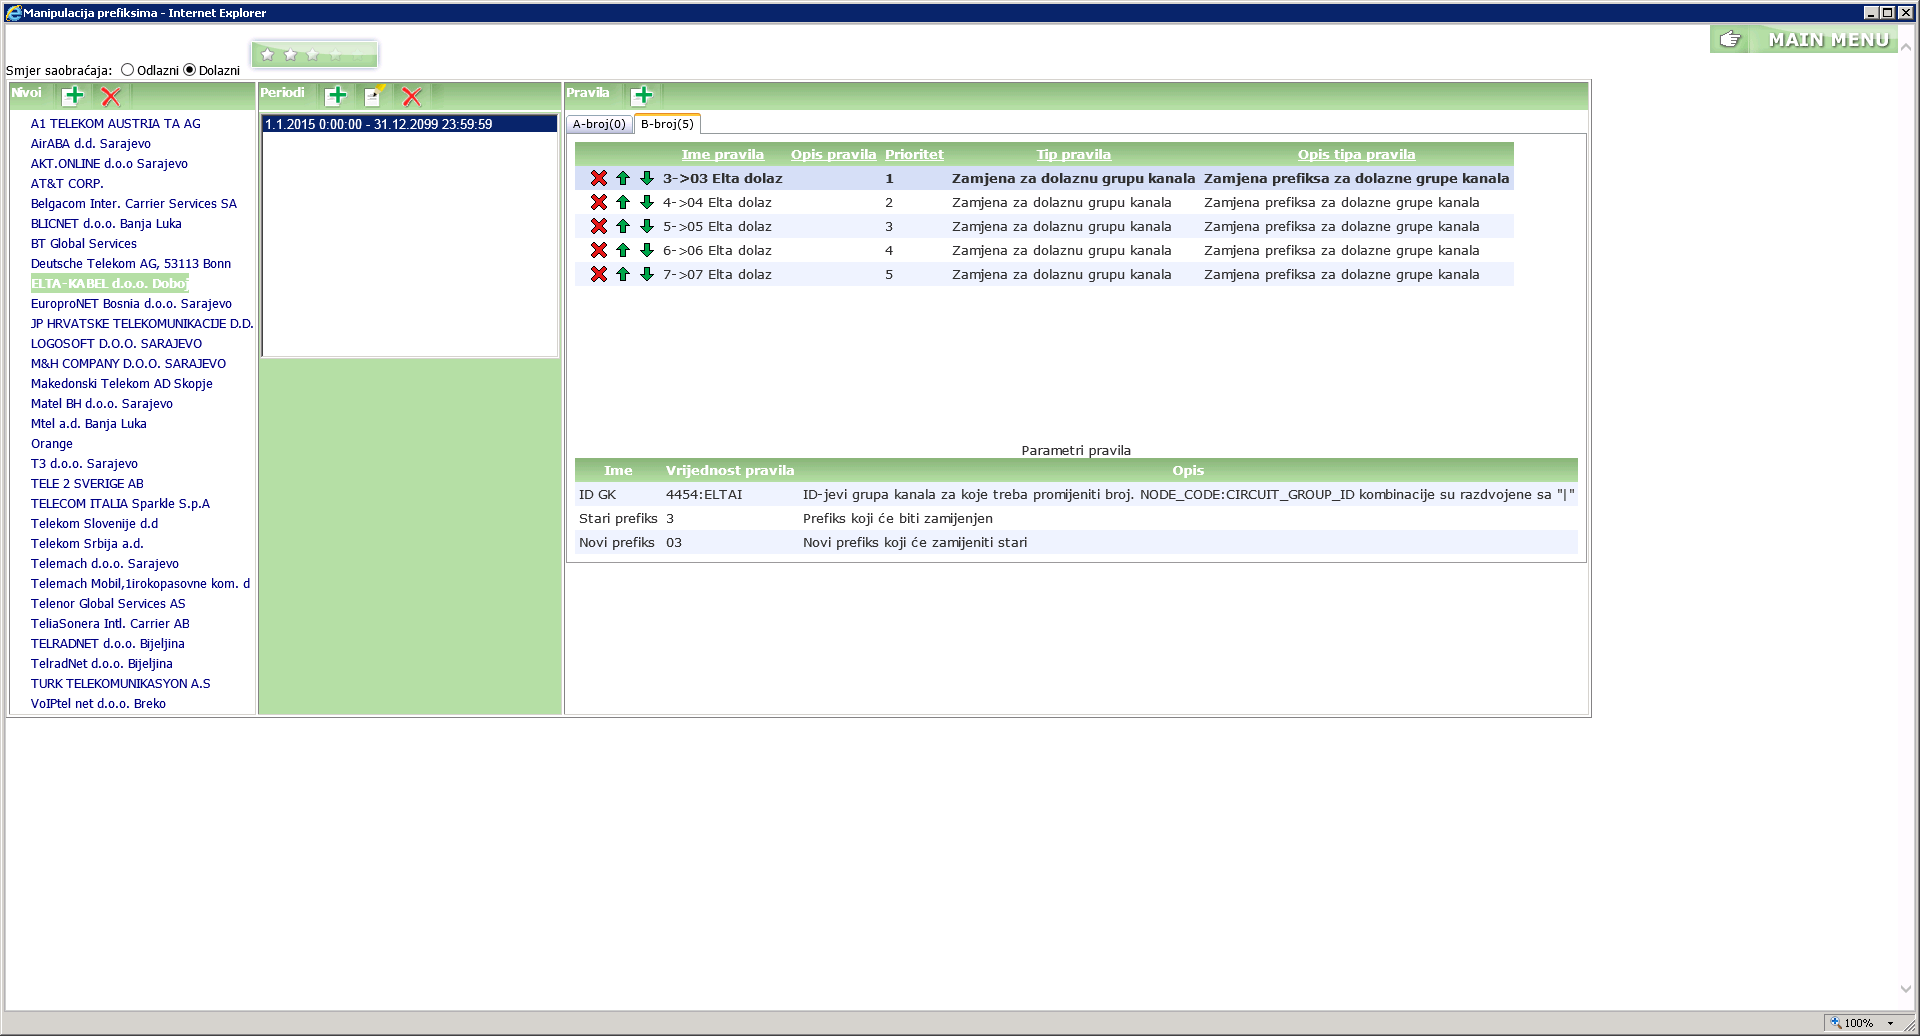The image size is (1920, 1036).
Task: Select Telenor Global Services AS
Action: coord(108,604)
